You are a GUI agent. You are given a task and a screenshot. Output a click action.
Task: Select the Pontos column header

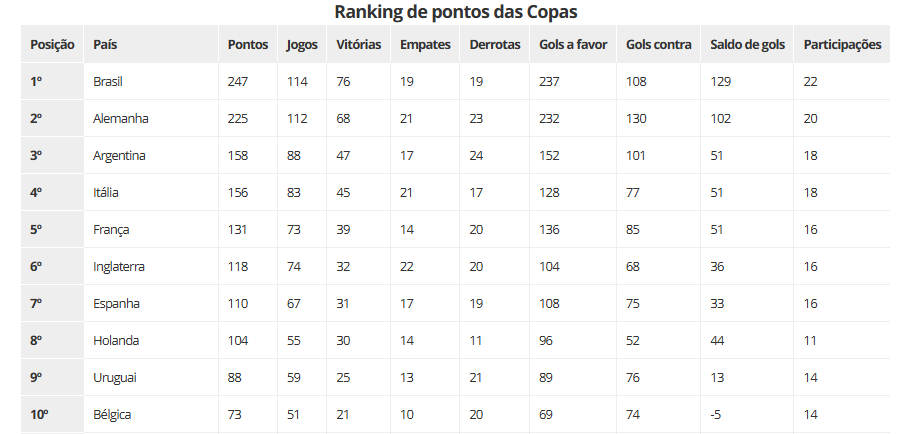247,45
